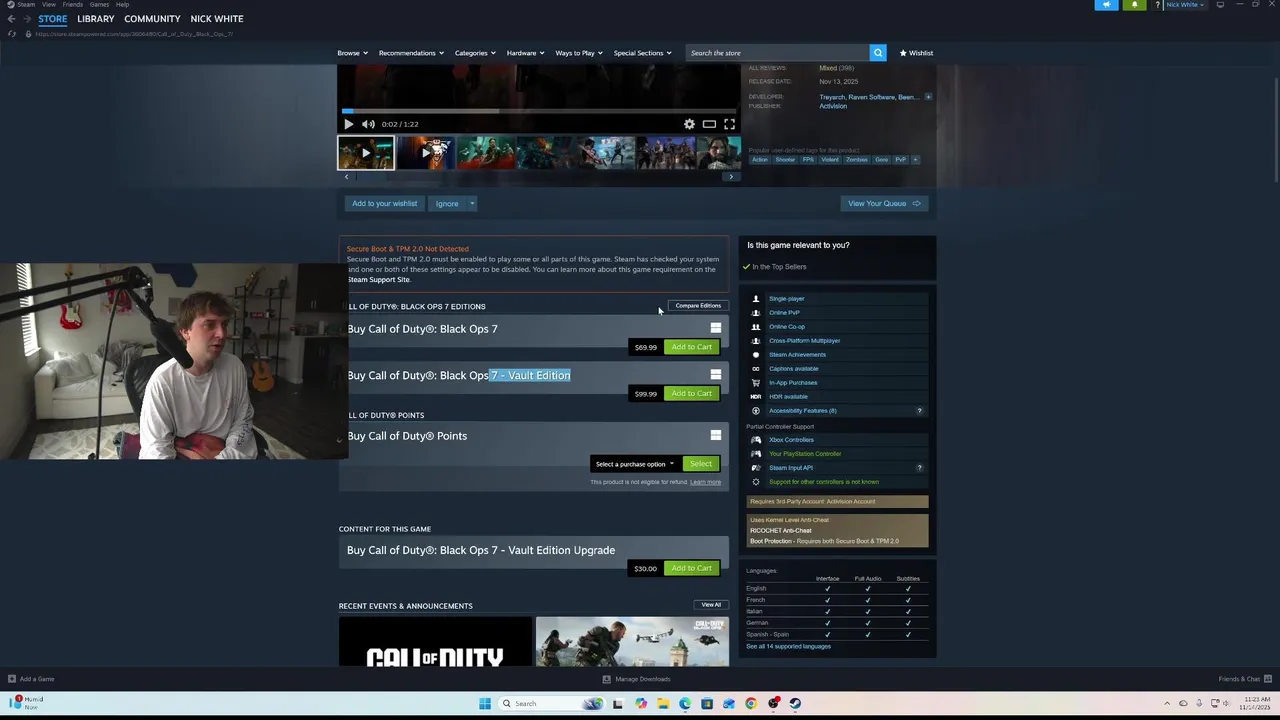
Task: Expand the Browse dropdown menu
Action: coord(352,53)
